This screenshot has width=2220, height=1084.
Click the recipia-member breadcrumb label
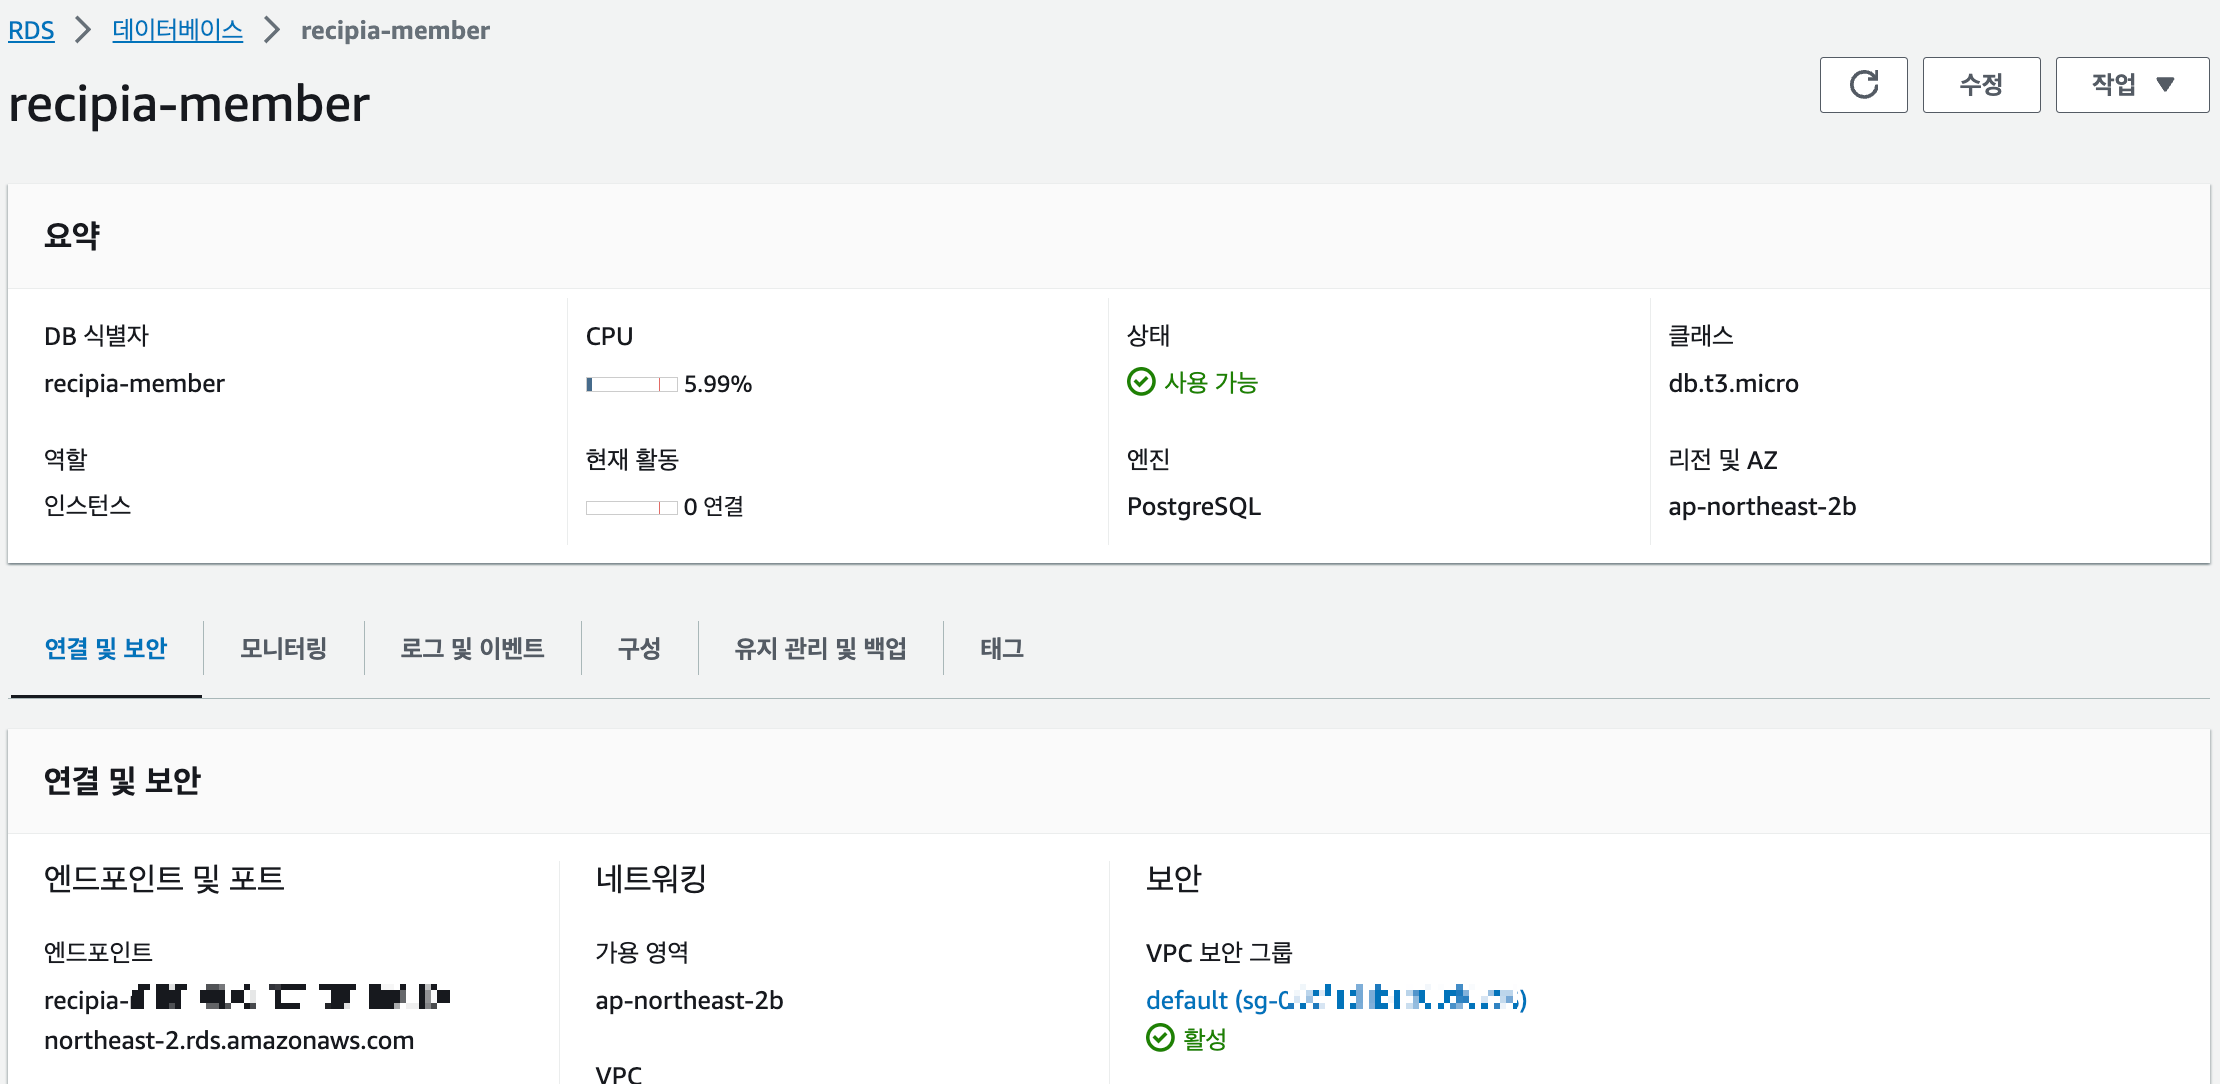(x=395, y=30)
